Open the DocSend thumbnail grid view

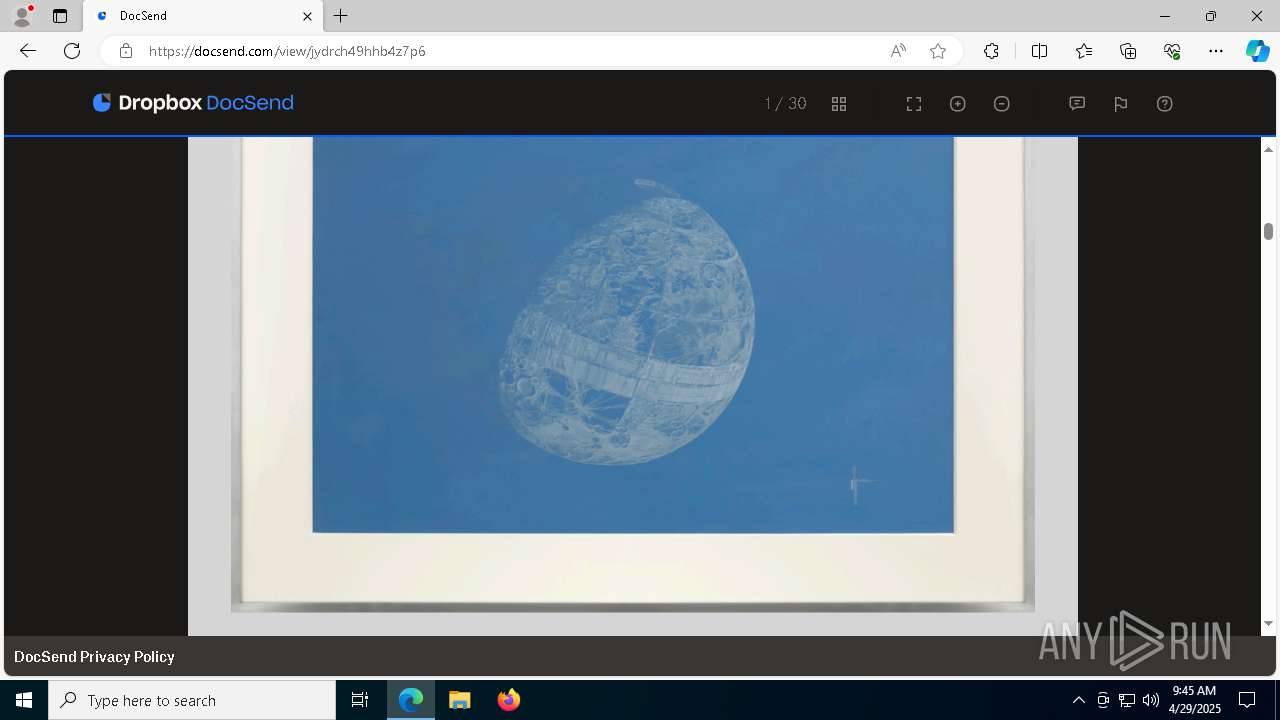(x=839, y=104)
